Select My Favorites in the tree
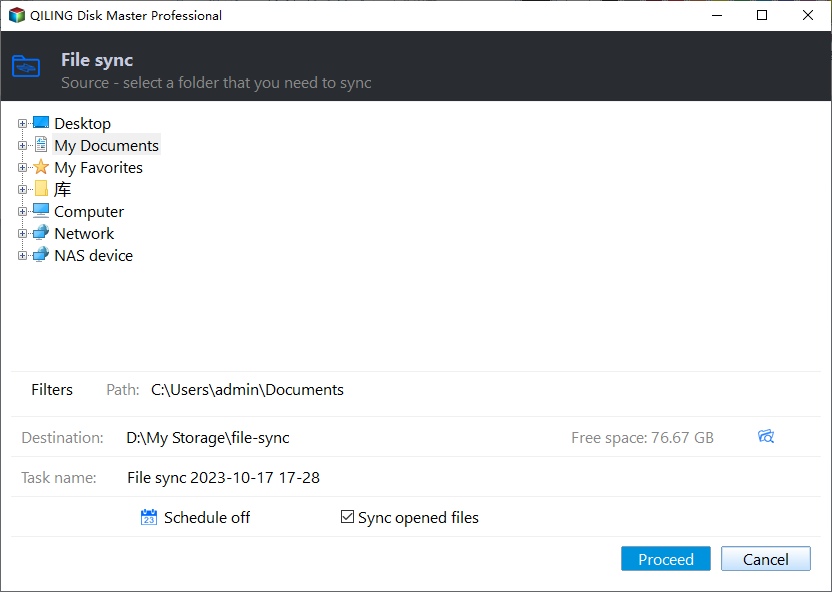This screenshot has width=832, height=592. tap(99, 168)
